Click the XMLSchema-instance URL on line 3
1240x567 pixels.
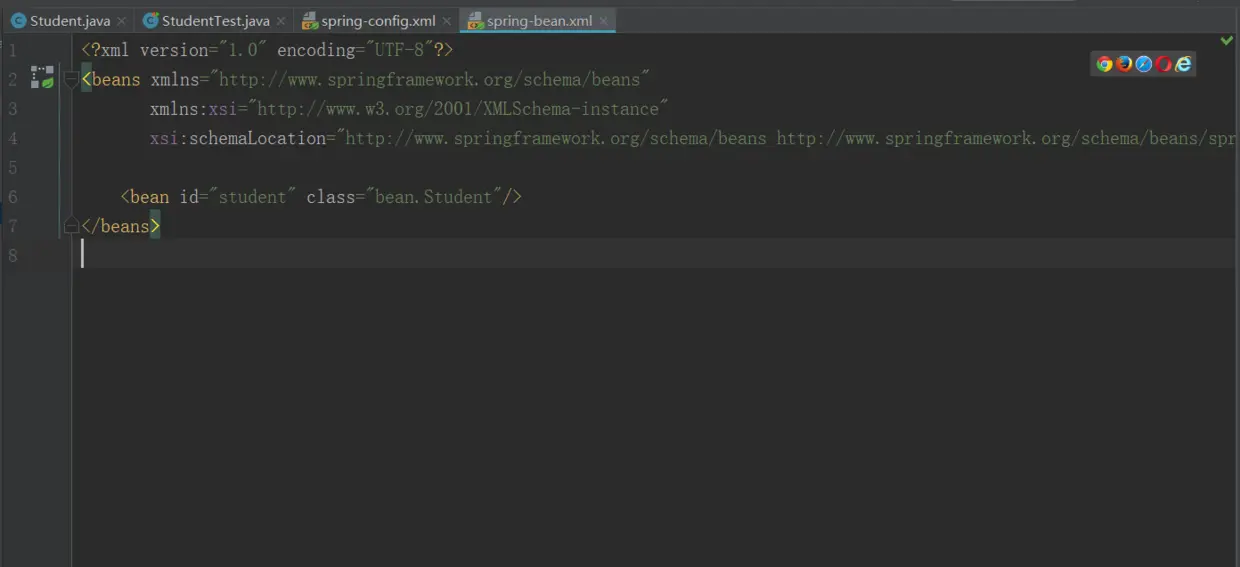click(457, 109)
